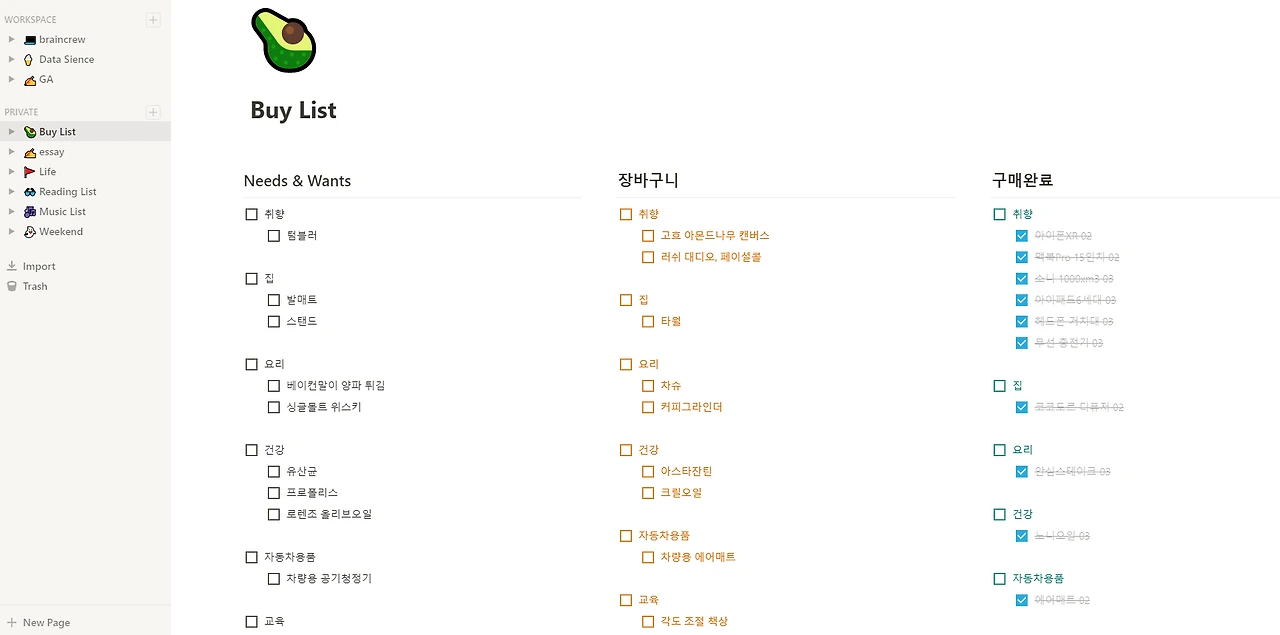
Task: Expand the braincrew page tree
Action: coord(11,39)
